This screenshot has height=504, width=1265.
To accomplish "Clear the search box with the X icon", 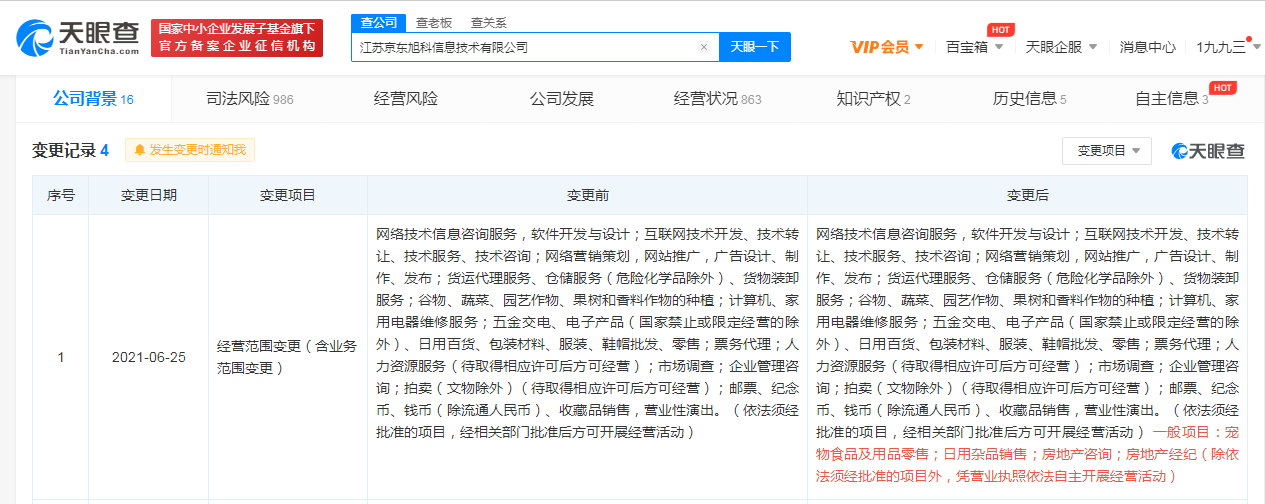I will (x=703, y=47).
